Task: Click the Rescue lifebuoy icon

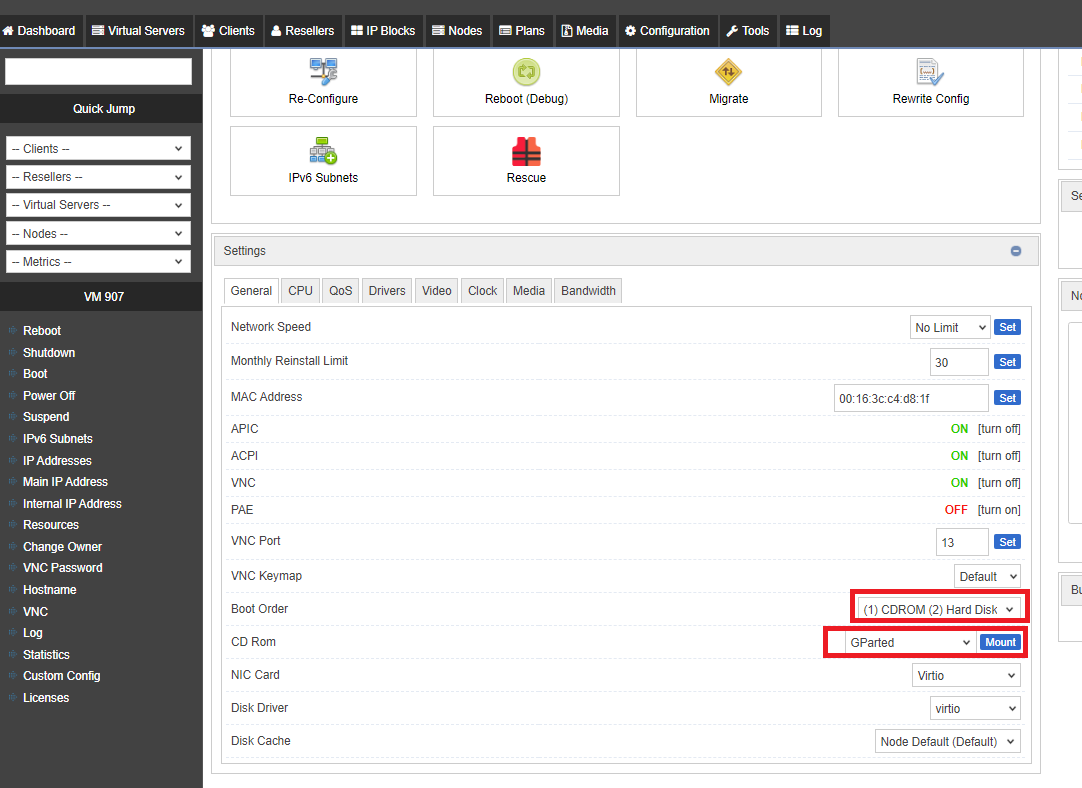Action: click(526, 151)
